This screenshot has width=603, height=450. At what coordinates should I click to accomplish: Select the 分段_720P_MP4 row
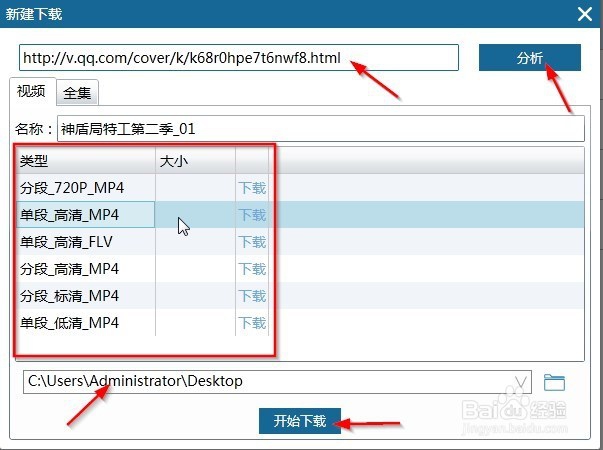300,188
